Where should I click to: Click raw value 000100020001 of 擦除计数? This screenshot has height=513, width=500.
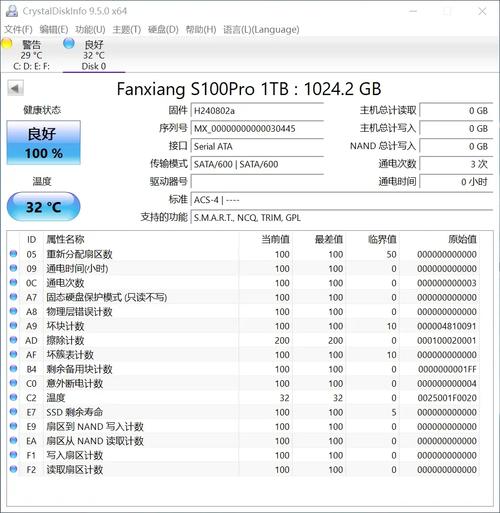447,340
